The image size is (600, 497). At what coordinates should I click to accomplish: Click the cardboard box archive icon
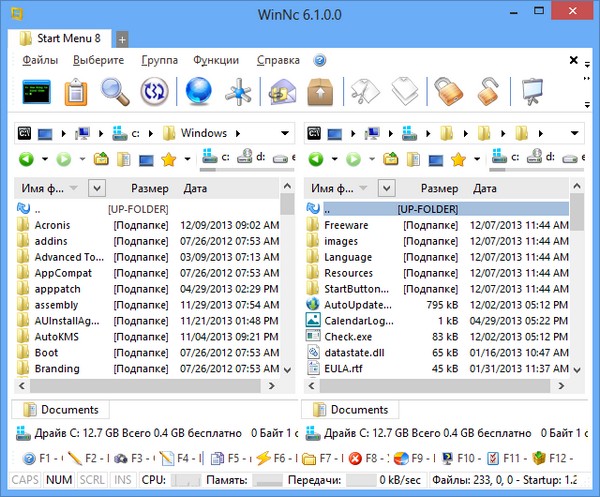click(320, 92)
